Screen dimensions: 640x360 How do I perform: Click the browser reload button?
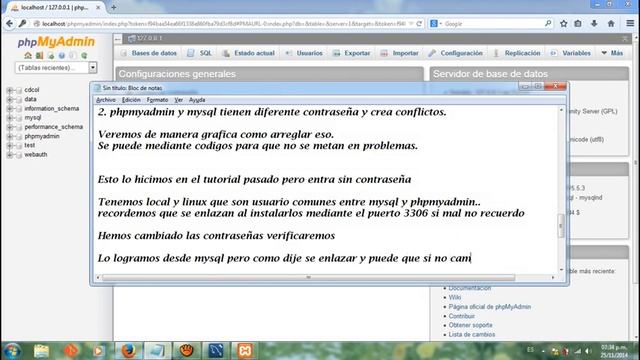pos(419,24)
